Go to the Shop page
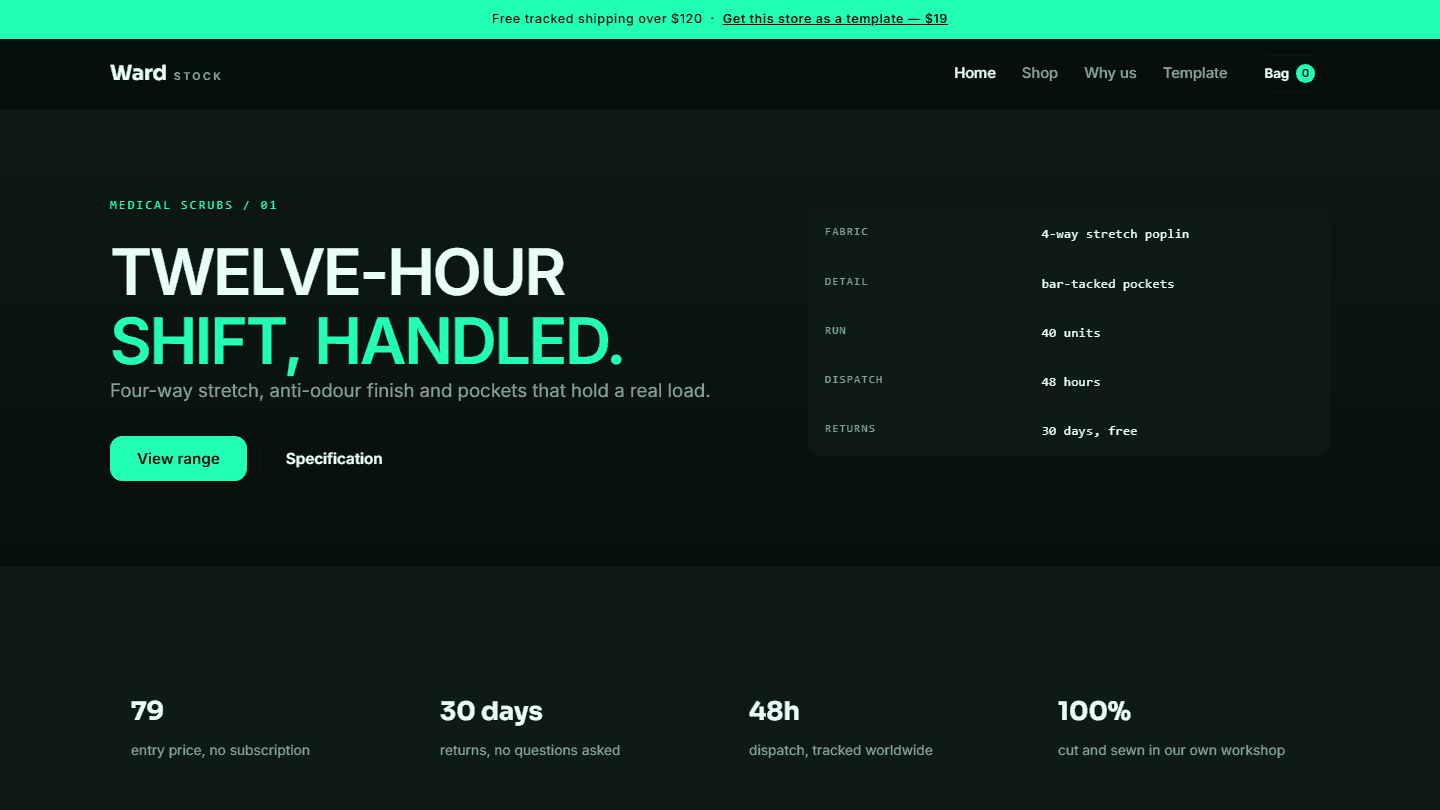The height and width of the screenshot is (810, 1440). (x=1040, y=73)
